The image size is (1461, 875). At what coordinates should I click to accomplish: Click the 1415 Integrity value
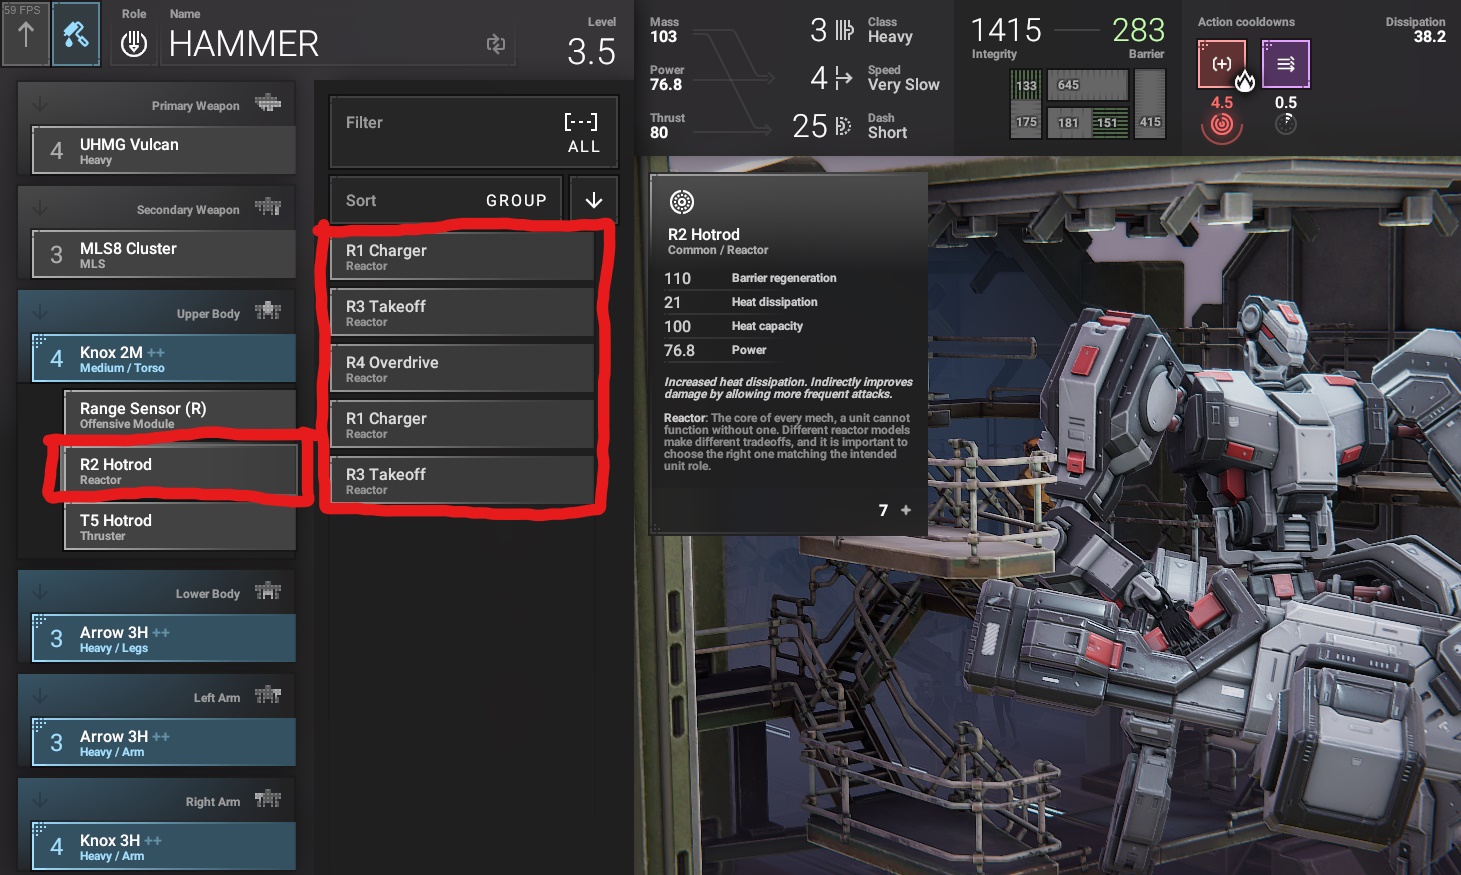pos(1006,31)
